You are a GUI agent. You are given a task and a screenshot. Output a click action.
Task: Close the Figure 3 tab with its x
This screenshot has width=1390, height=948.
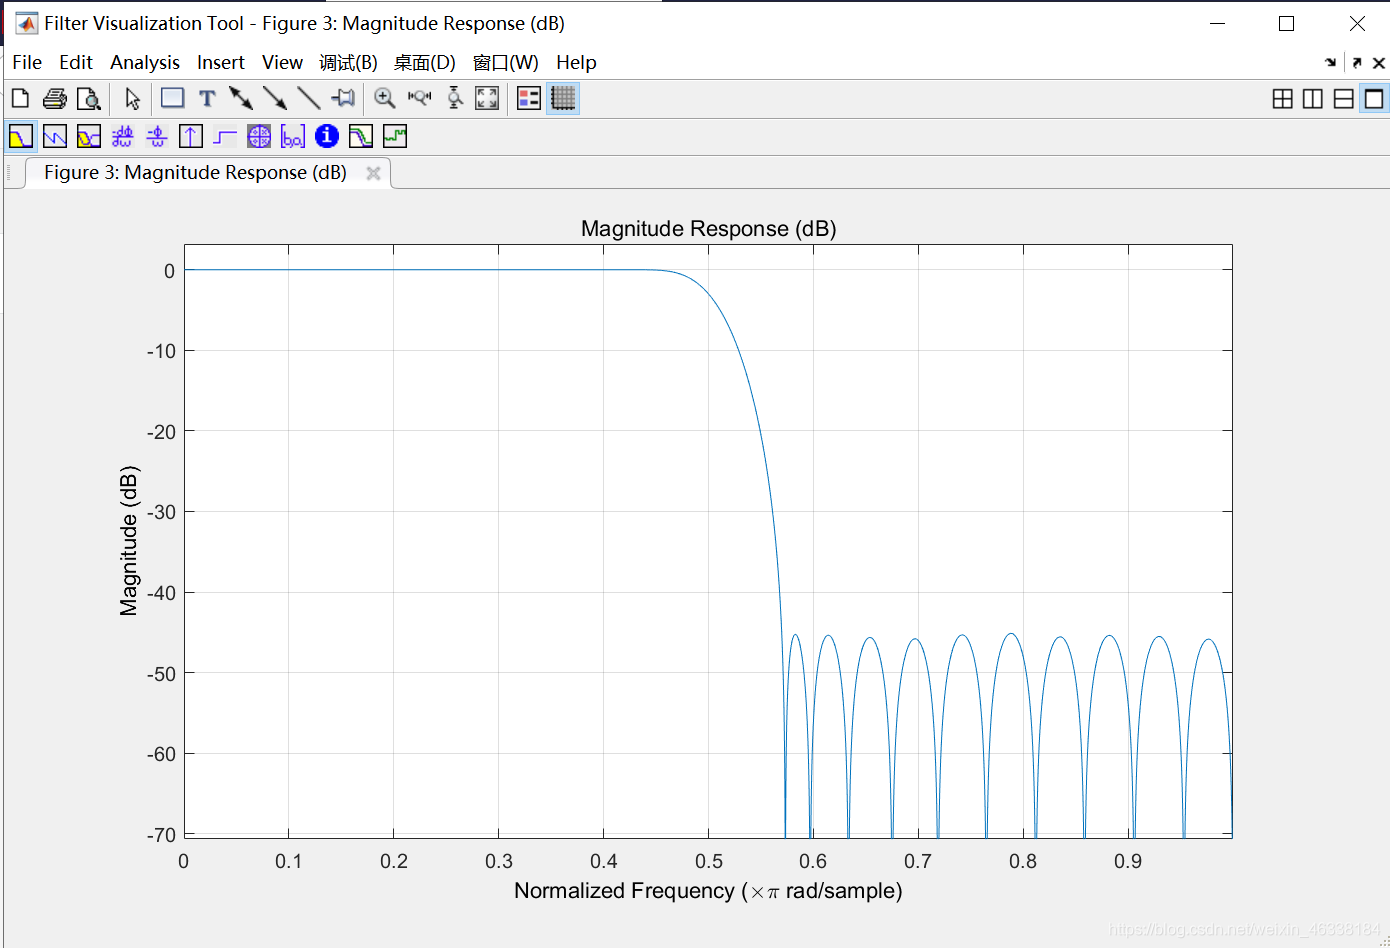point(373,173)
